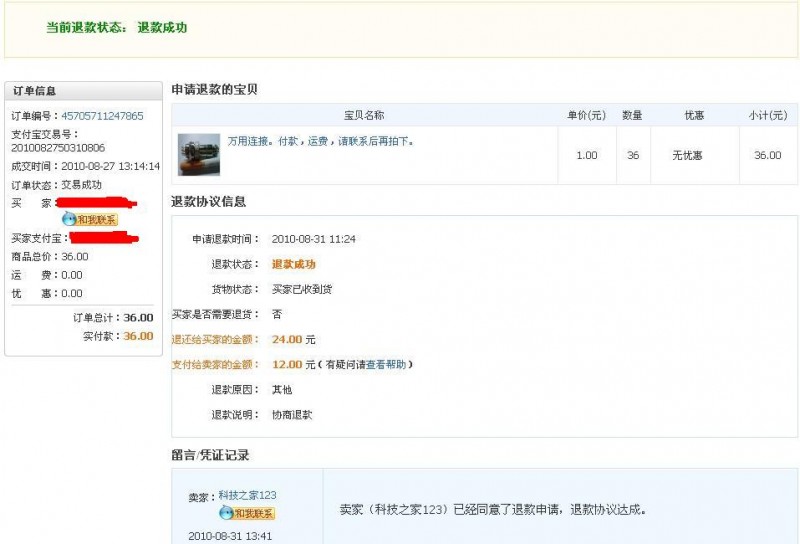
Task: Click the 优惠 column header
Action: point(693,115)
